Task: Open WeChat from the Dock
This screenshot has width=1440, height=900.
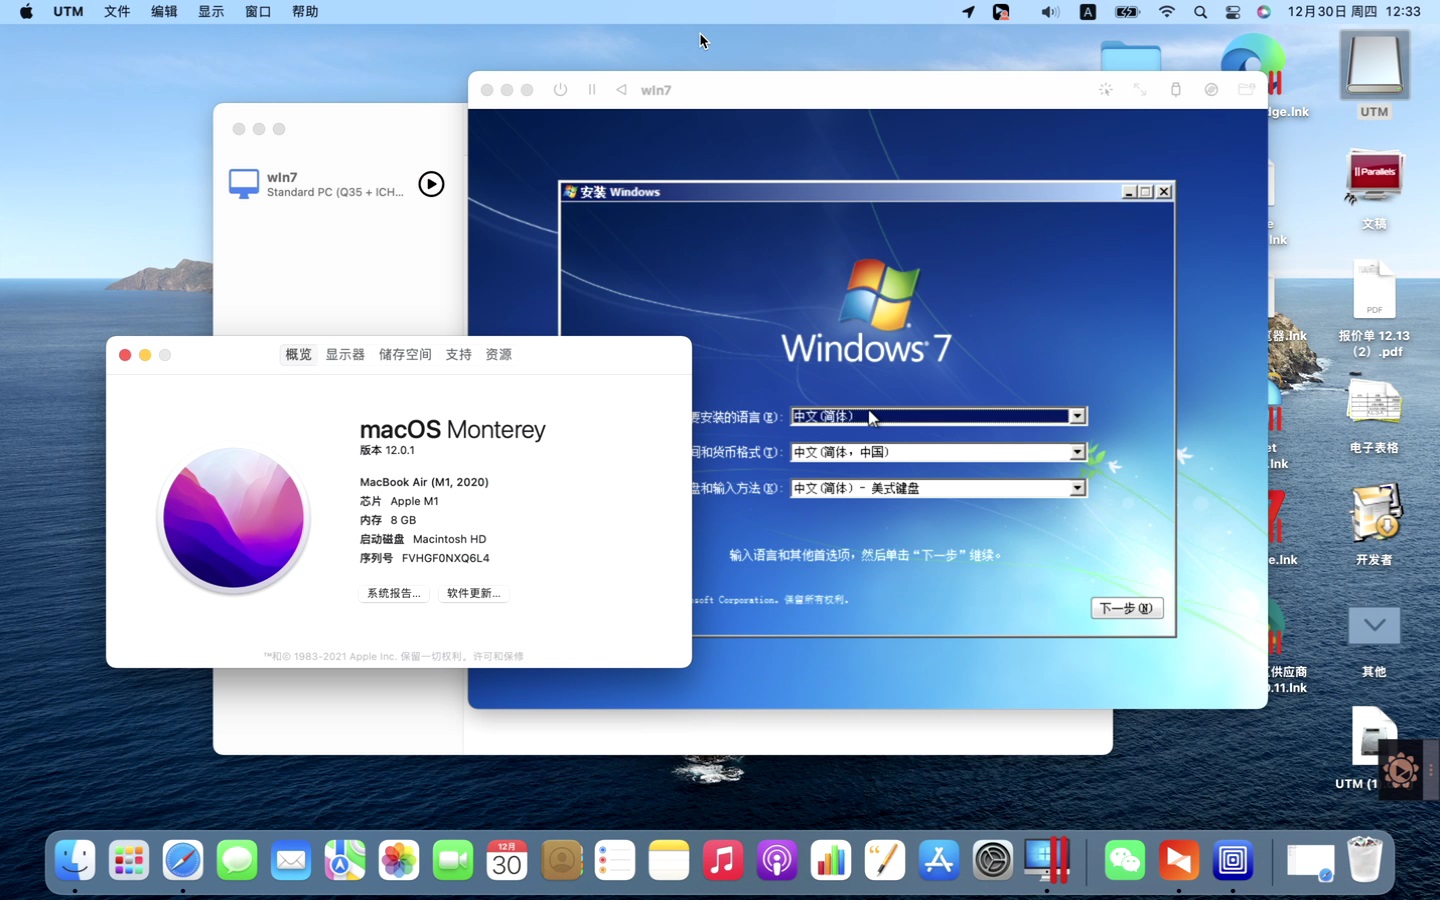Action: point(1125,860)
